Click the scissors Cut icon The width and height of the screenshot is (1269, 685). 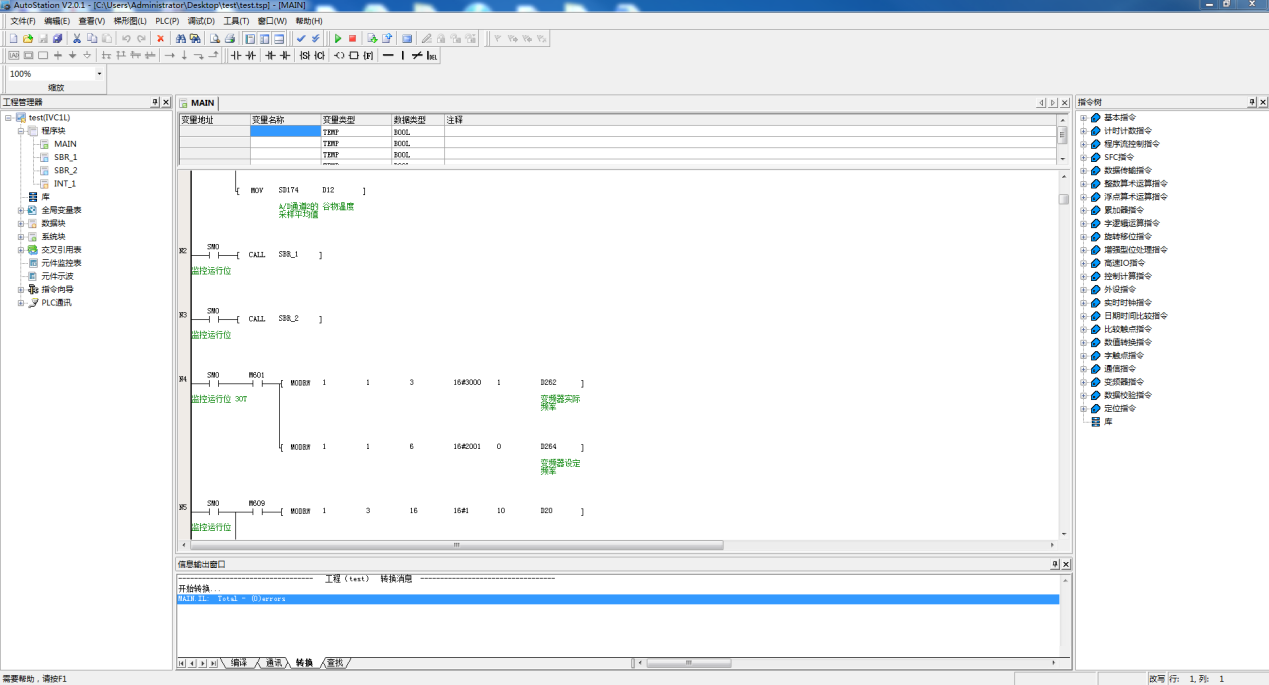coord(77,39)
